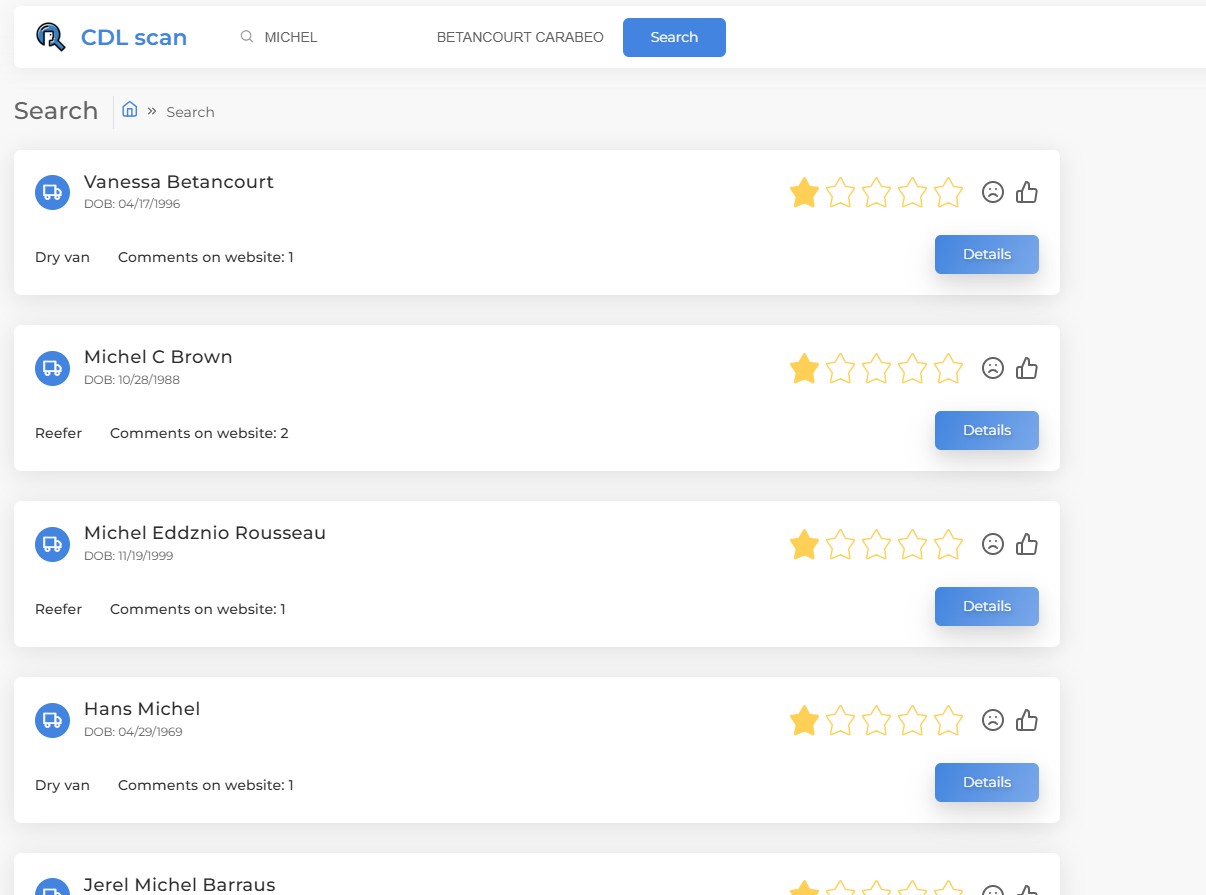Set Michel C Brown rating to three stars
This screenshot has width=1206, height=895.
876,368
